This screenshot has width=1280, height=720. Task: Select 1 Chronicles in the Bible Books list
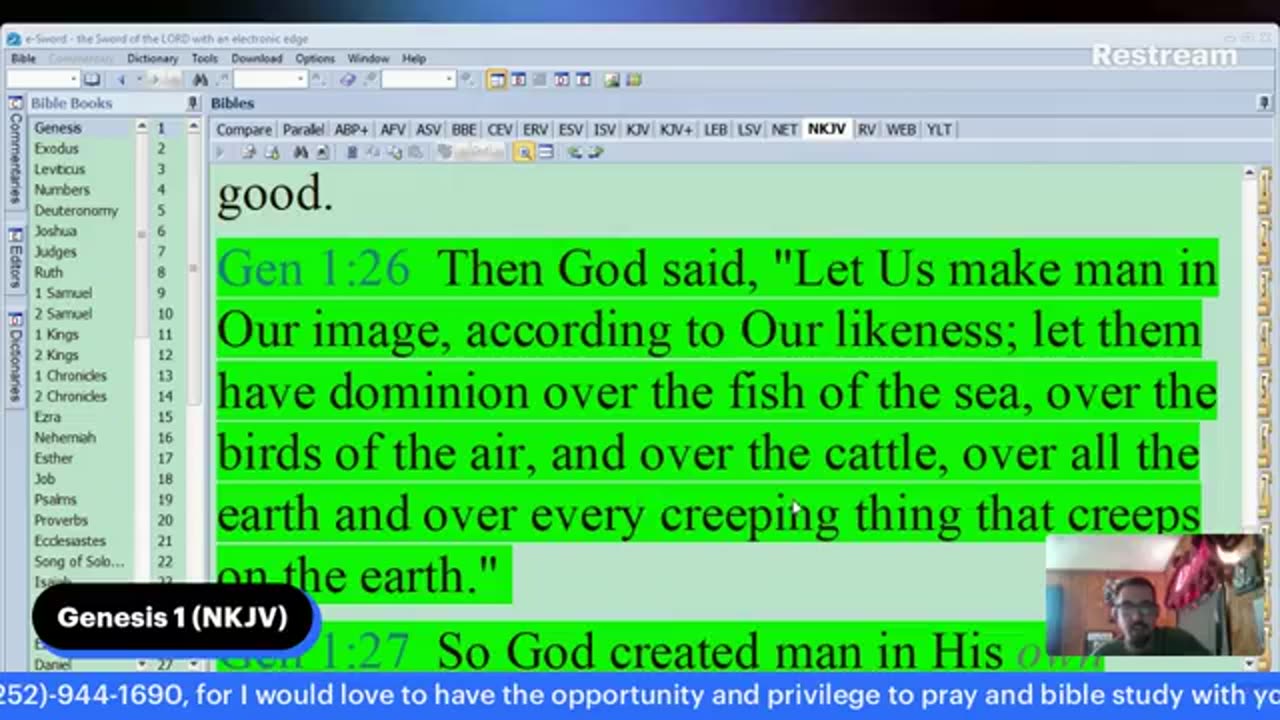coord(70,375)
